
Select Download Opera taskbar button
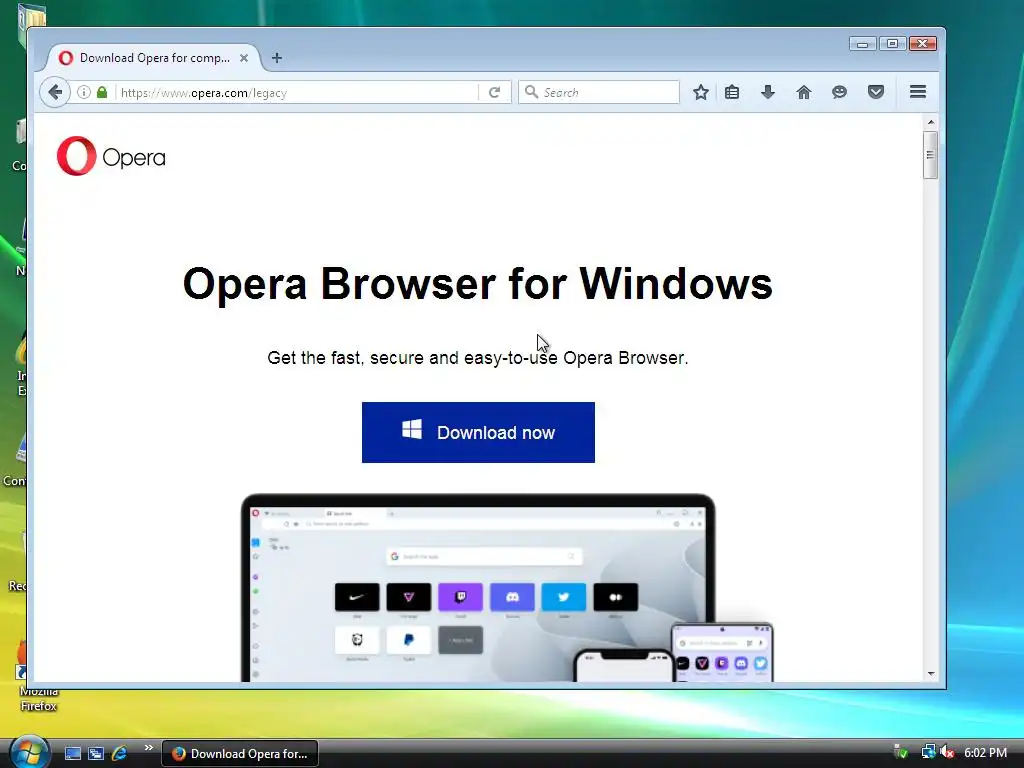click(240, 754)
